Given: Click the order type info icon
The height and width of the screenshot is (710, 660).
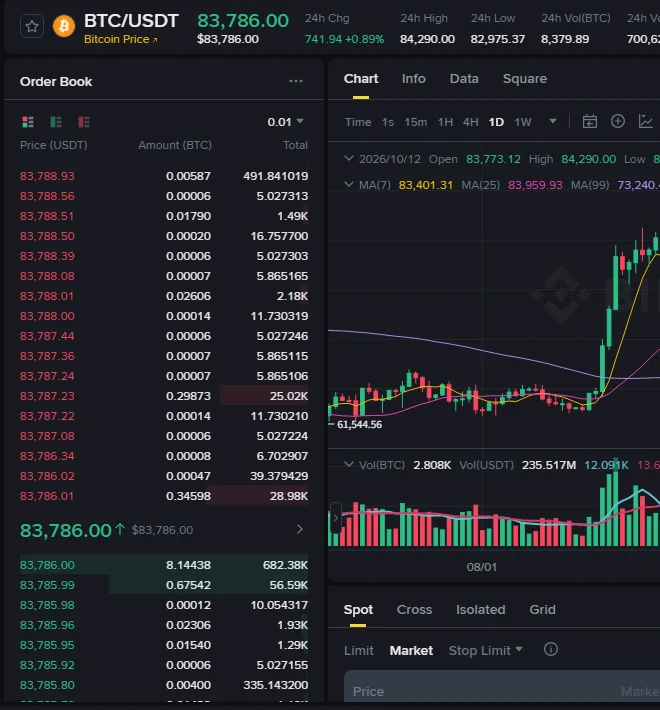Looking at the screenshot, I should [x=550, y=650].
